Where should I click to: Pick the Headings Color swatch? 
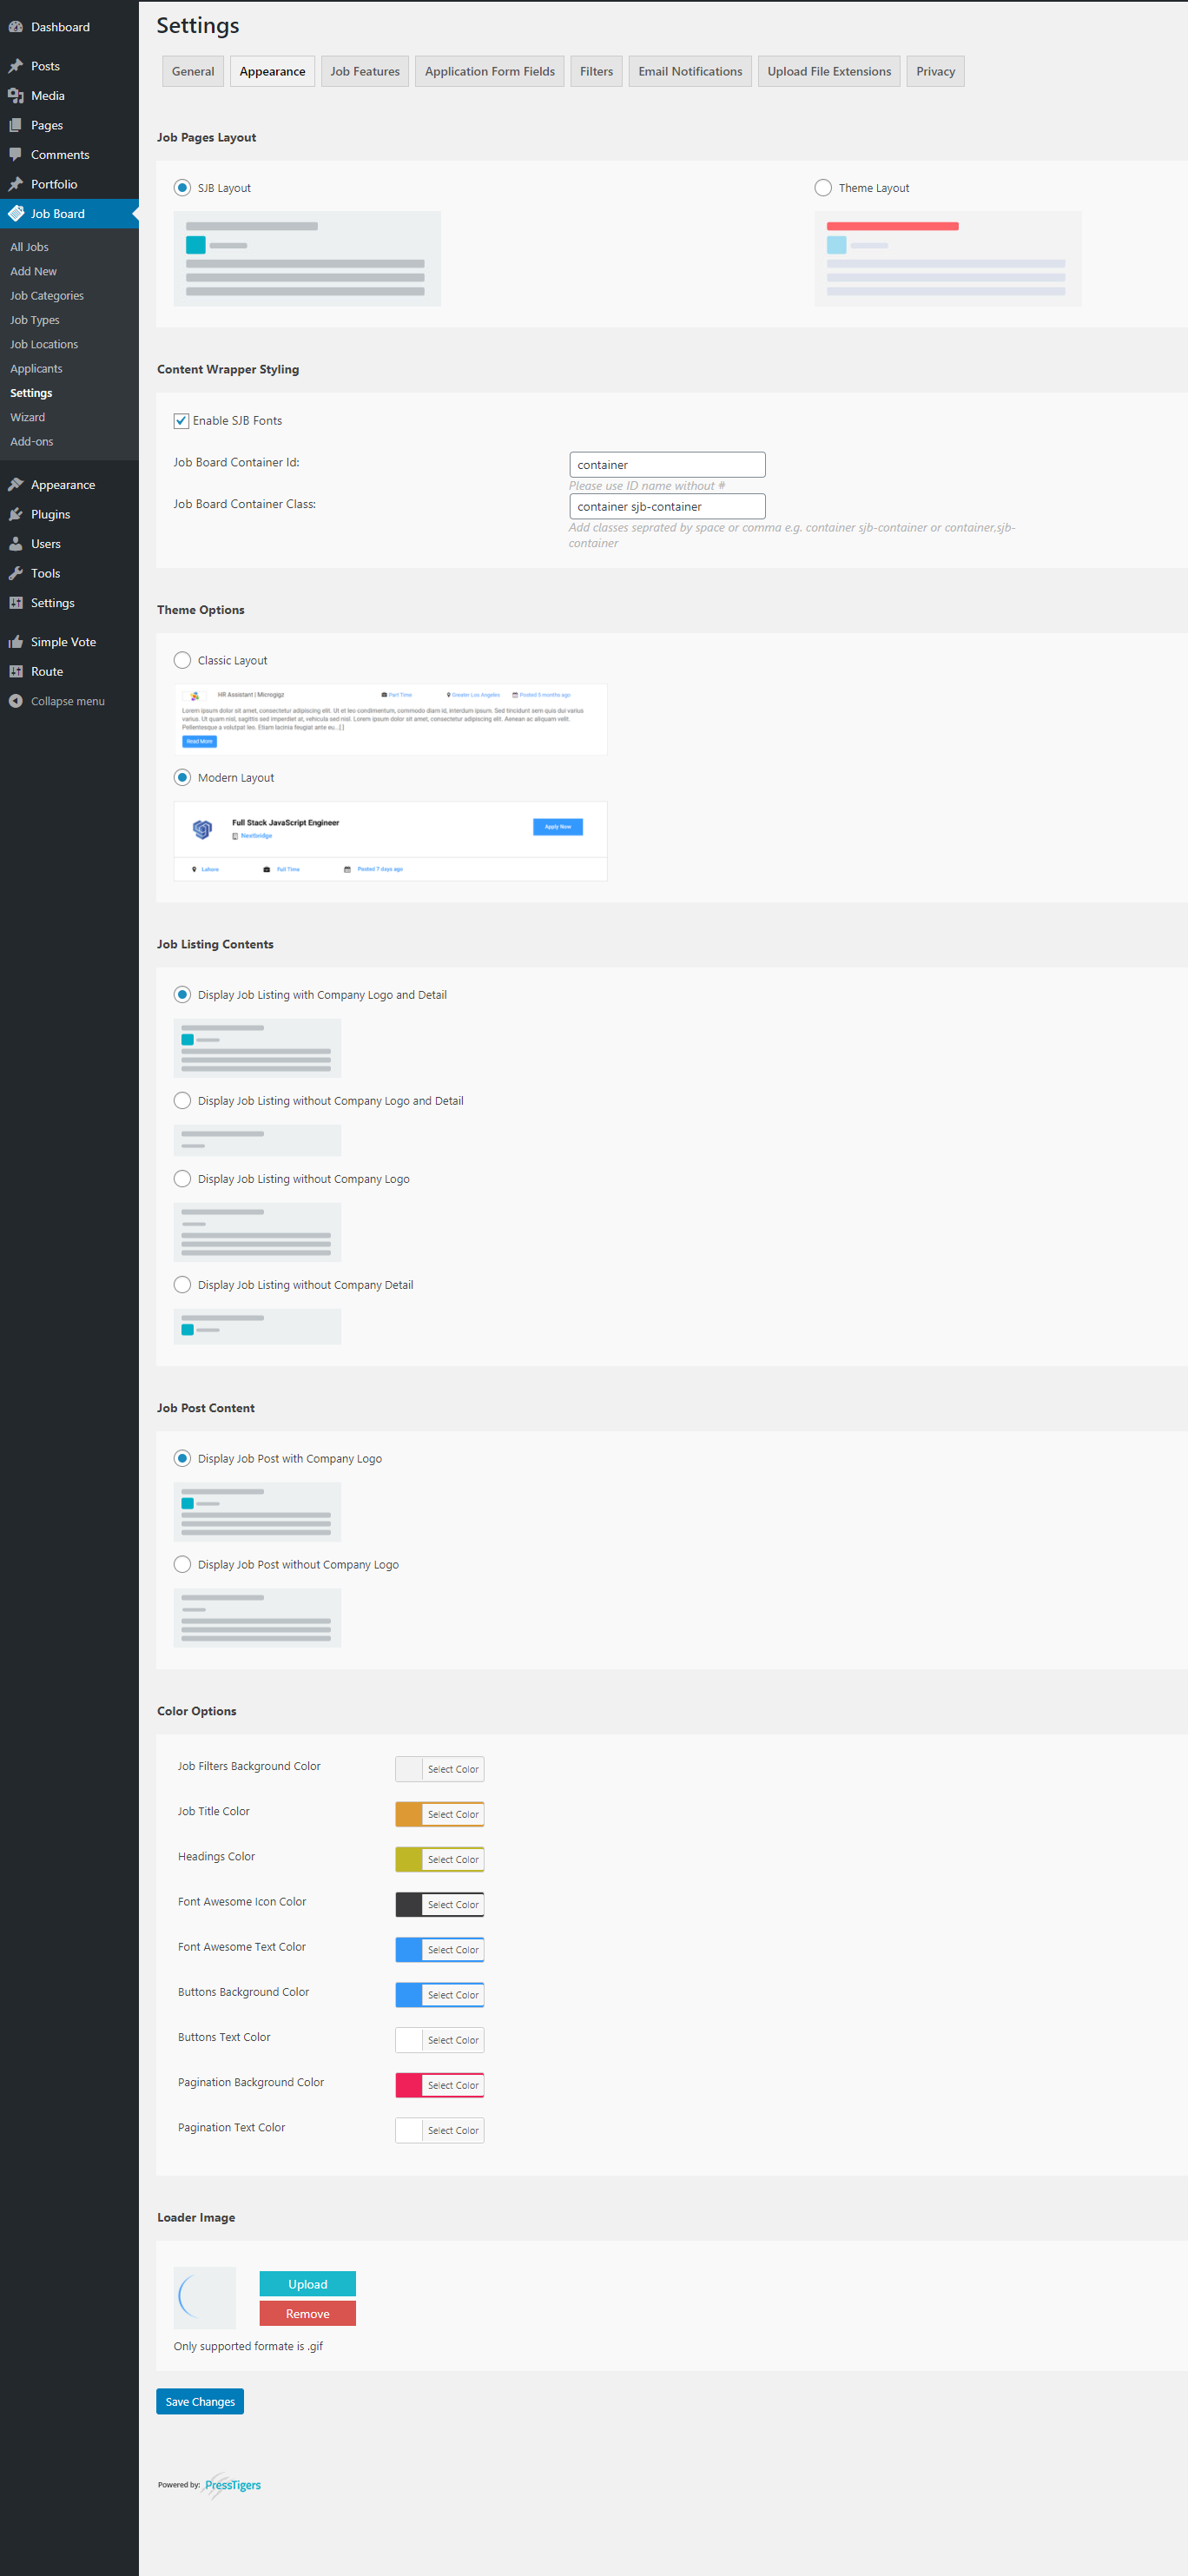(409, 1859)
